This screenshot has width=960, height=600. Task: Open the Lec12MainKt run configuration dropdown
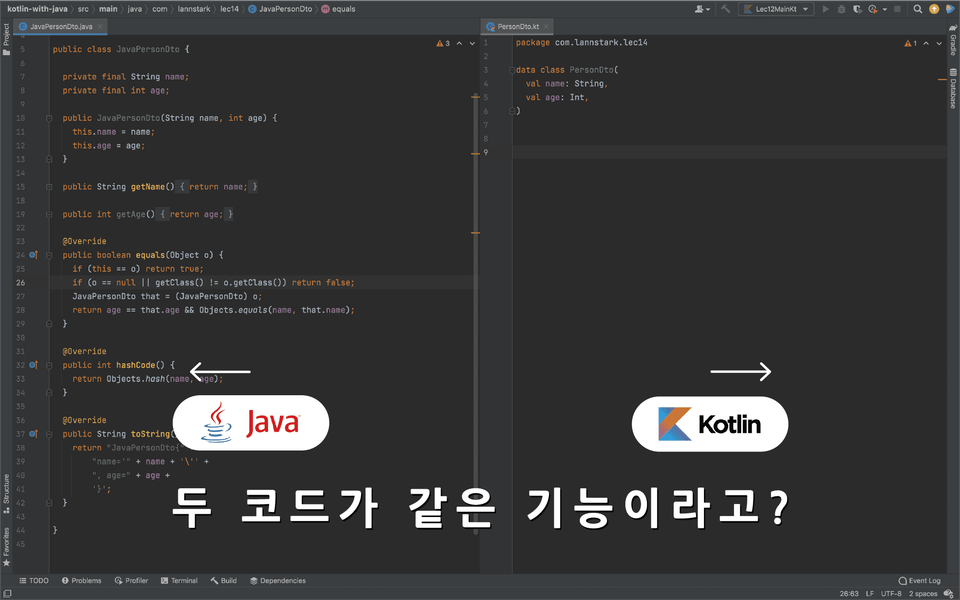click(x=776, y=9)
